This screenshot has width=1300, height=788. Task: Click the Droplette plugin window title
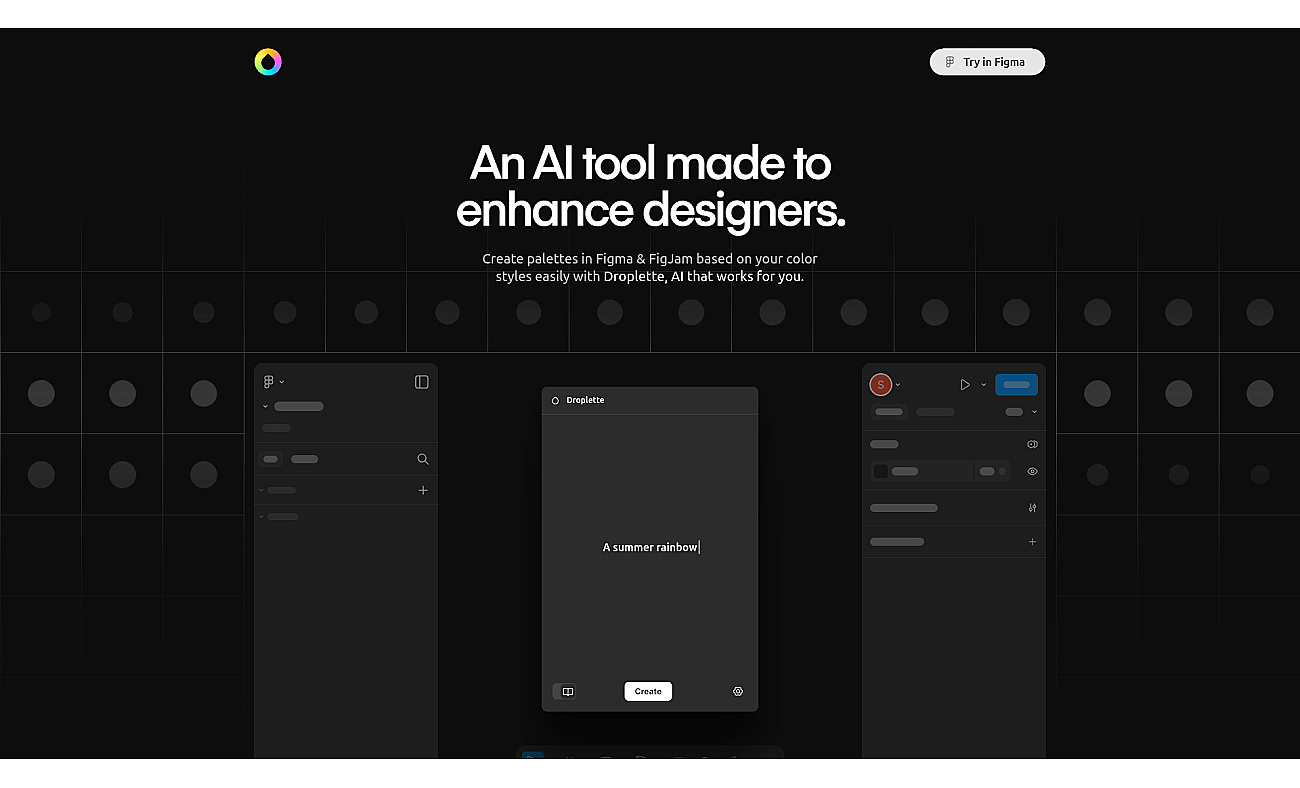pyautogui.click(x=585, y=400)
